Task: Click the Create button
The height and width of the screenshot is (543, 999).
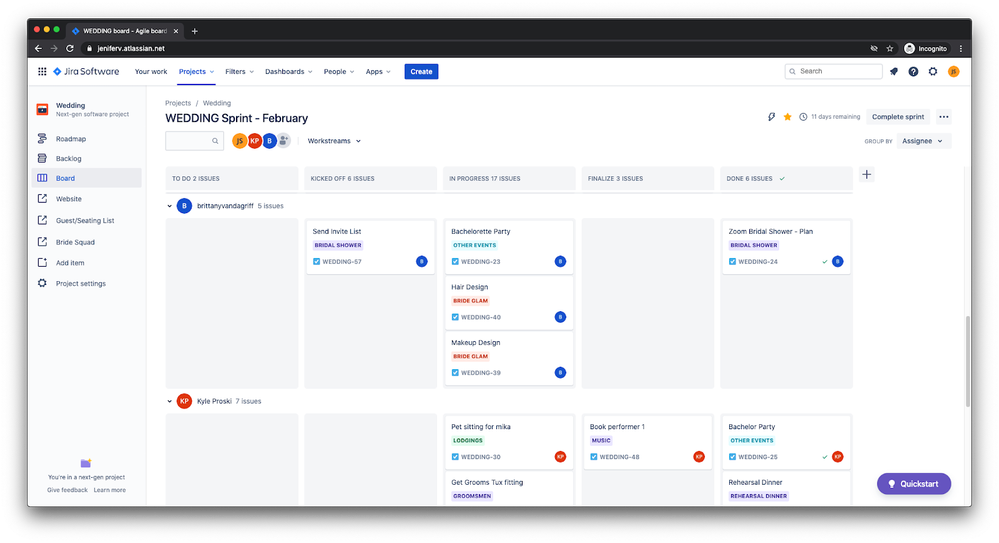Action: coord(421,71)
